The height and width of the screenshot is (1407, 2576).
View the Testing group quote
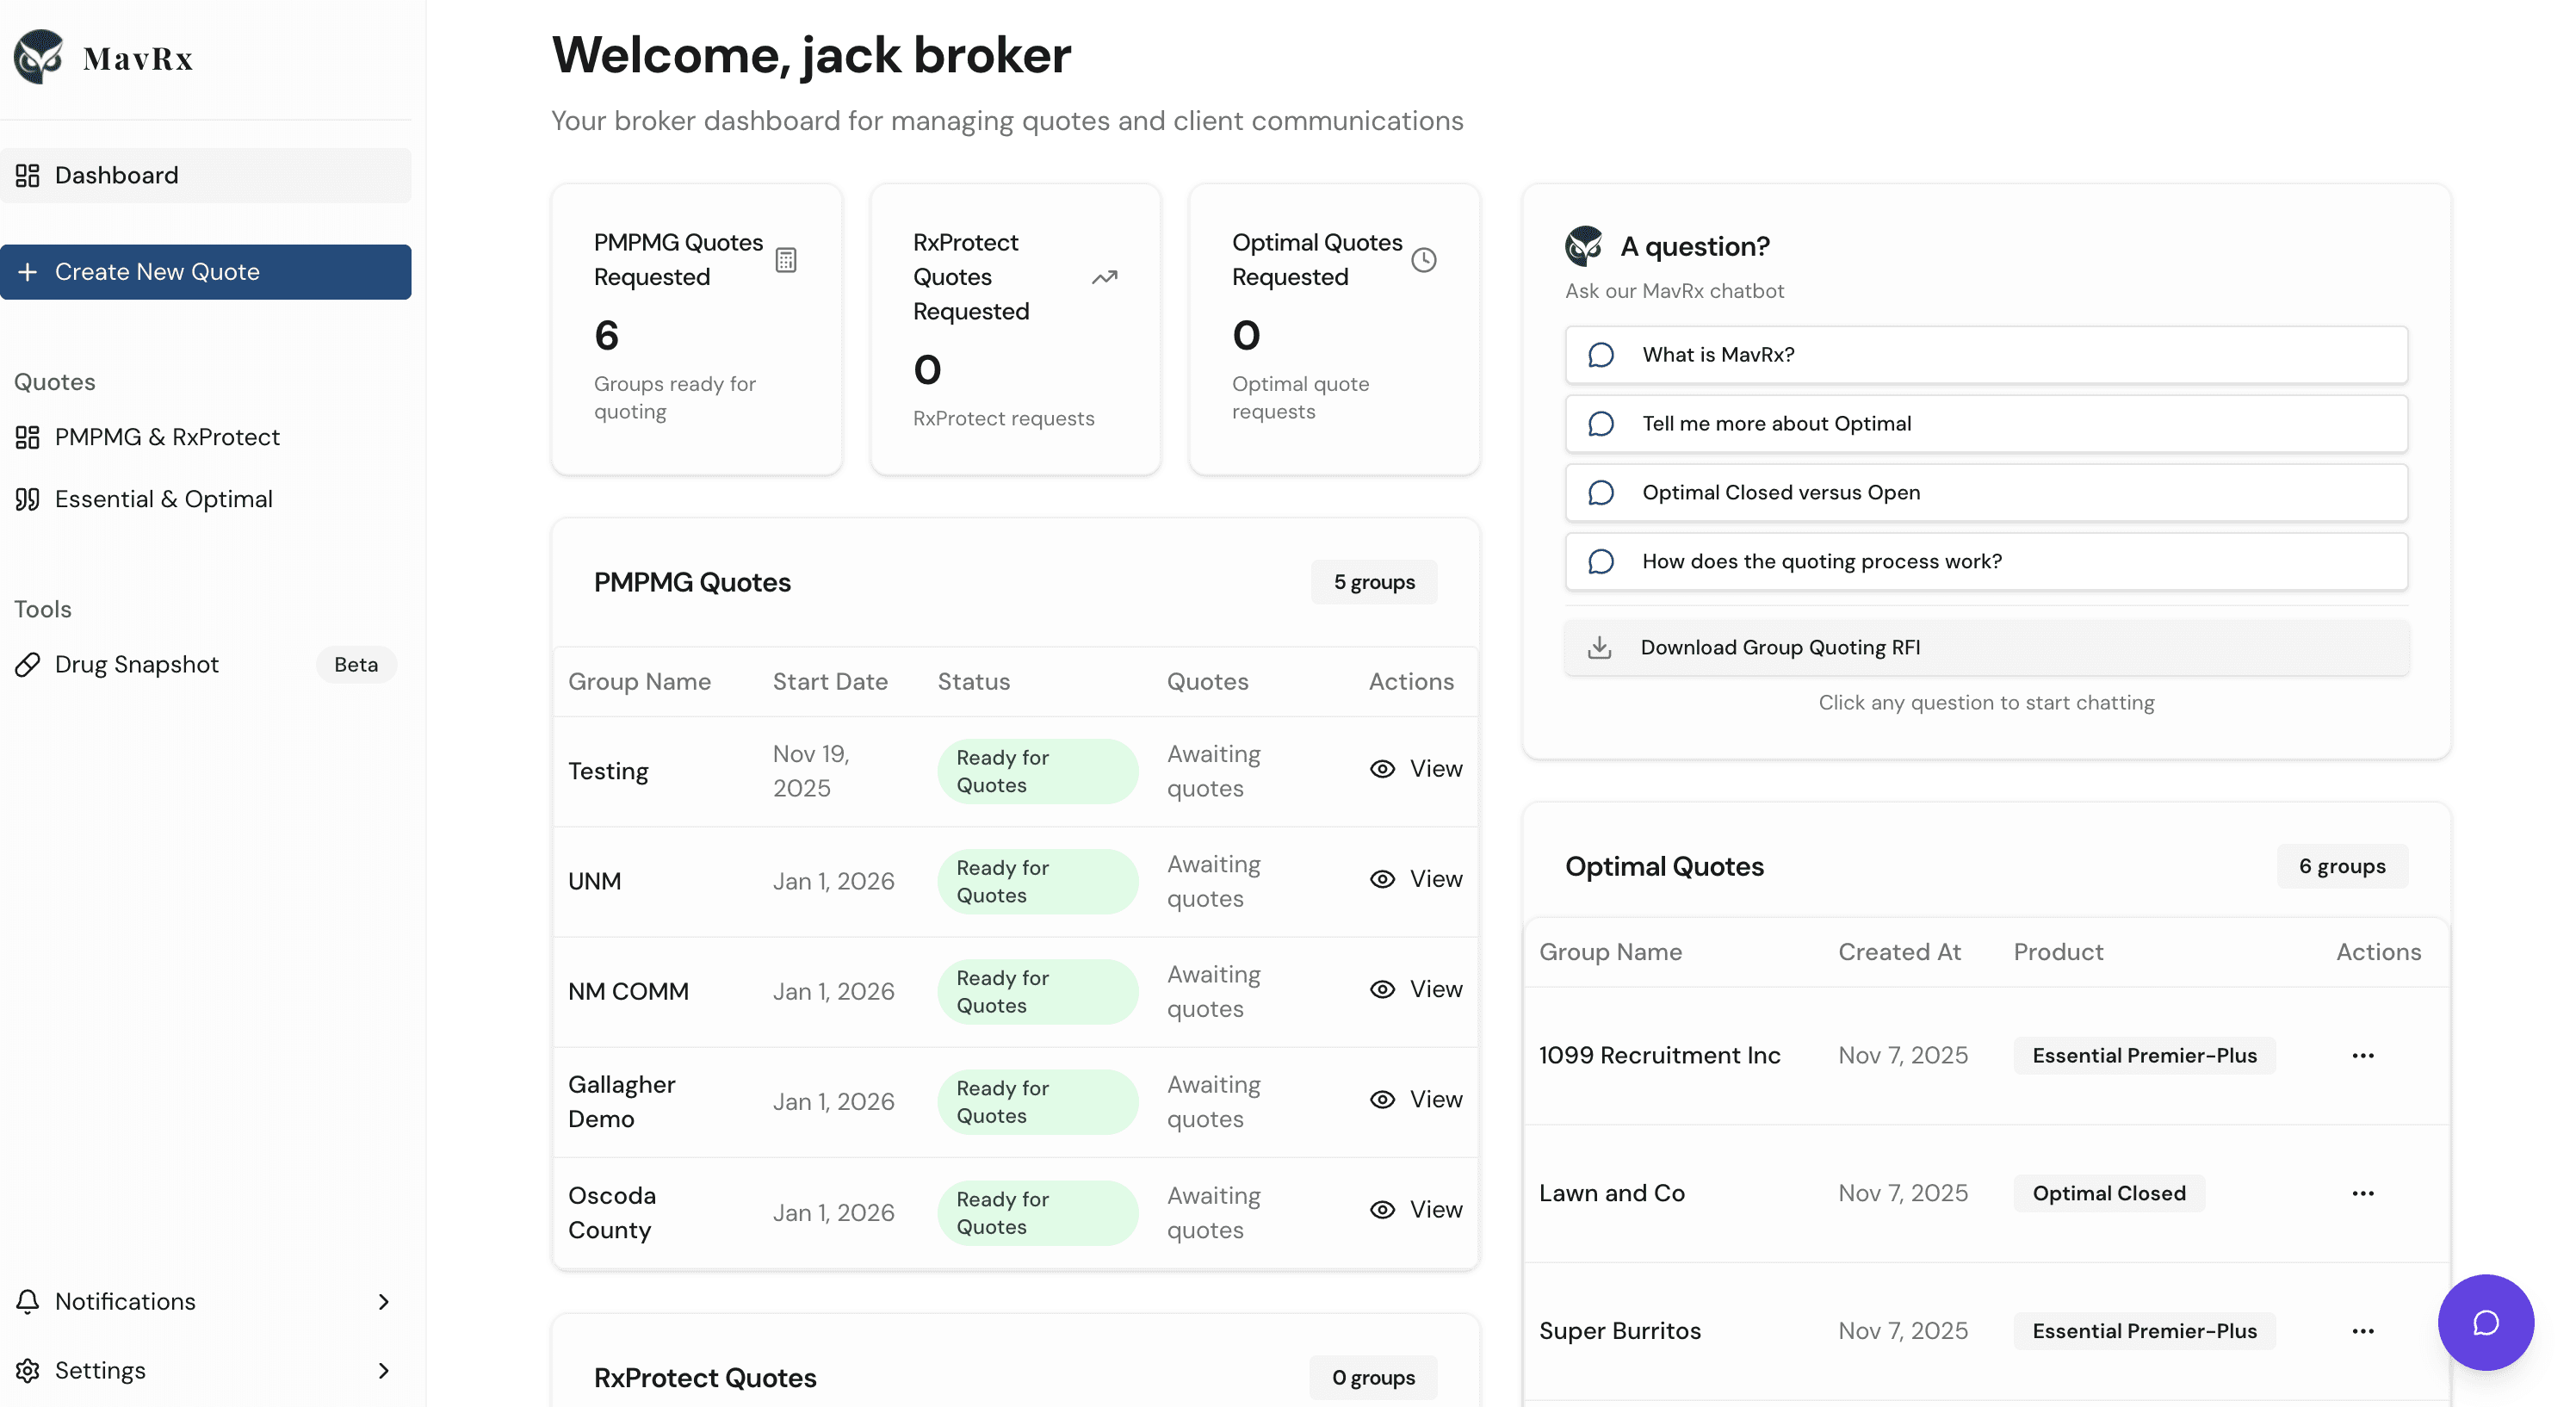(1416, 769)
